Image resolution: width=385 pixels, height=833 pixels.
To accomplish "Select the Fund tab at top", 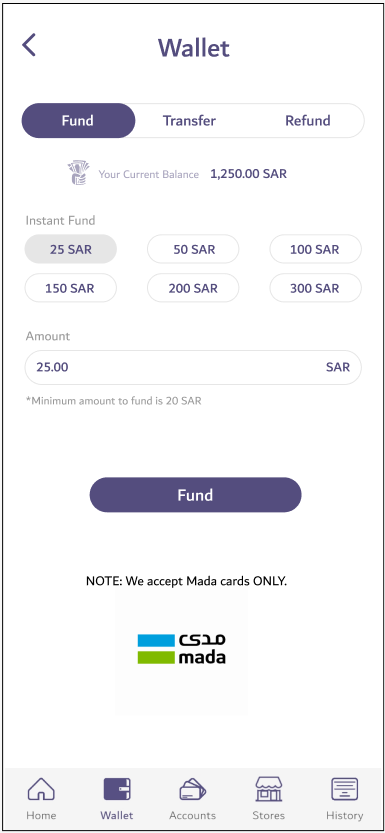I will click(x=78, y=121).
